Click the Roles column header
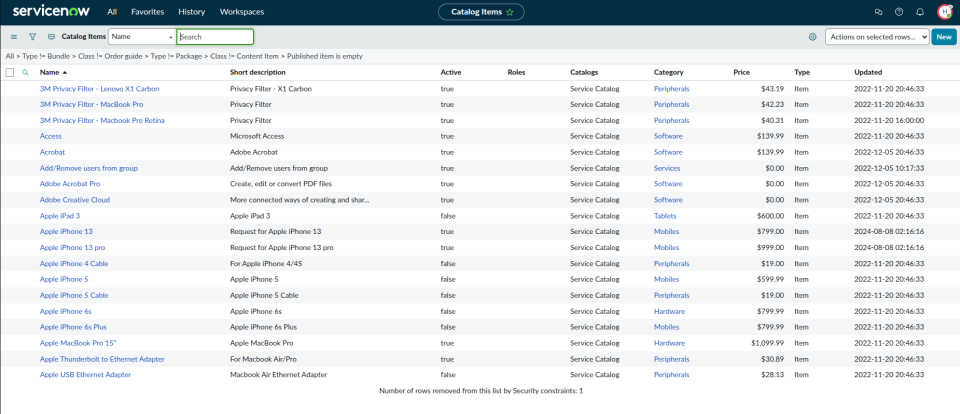 517,72
